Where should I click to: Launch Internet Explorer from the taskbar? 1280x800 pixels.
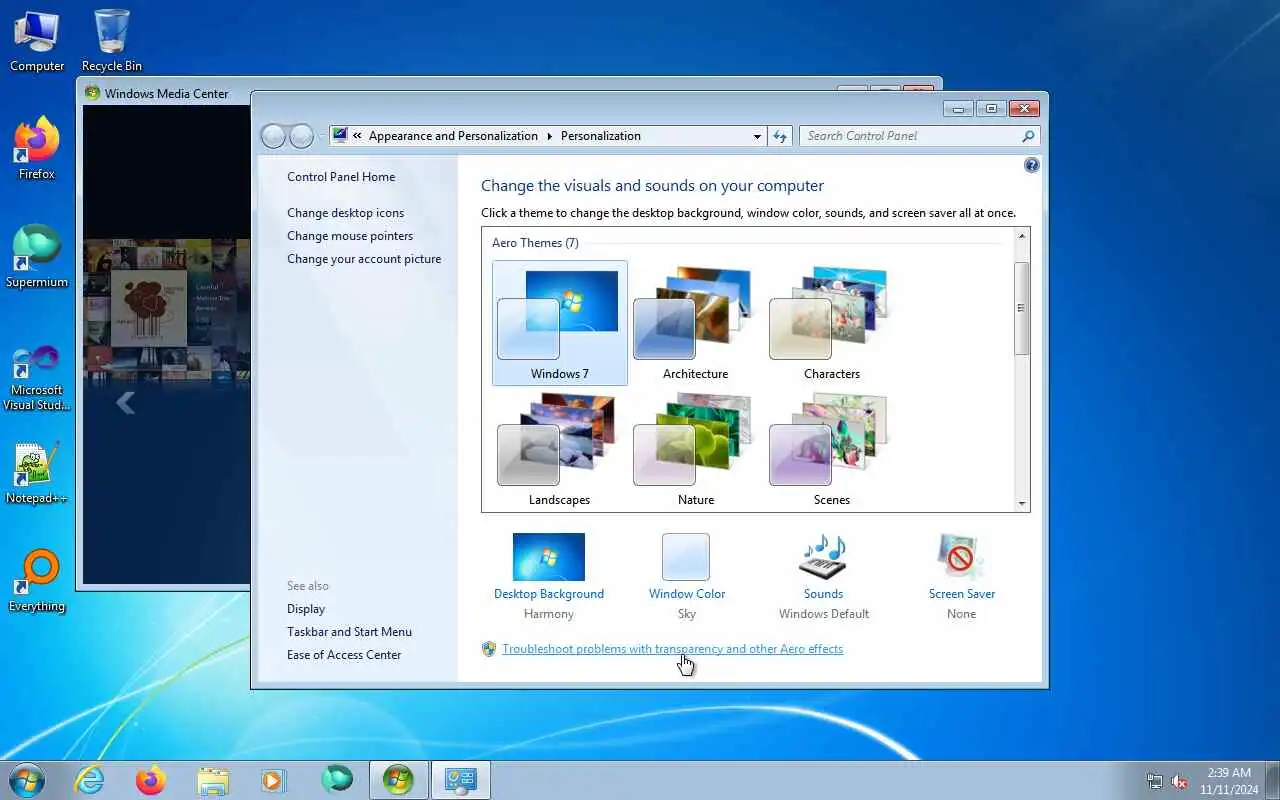click(90, 780)
